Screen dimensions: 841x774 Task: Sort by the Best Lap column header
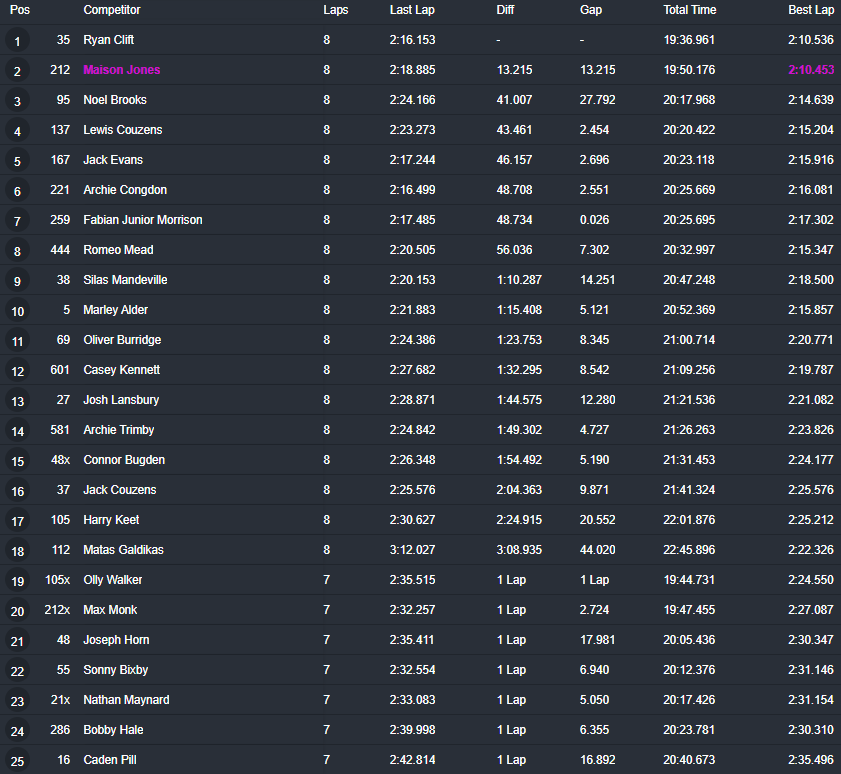tap(810, 10)
